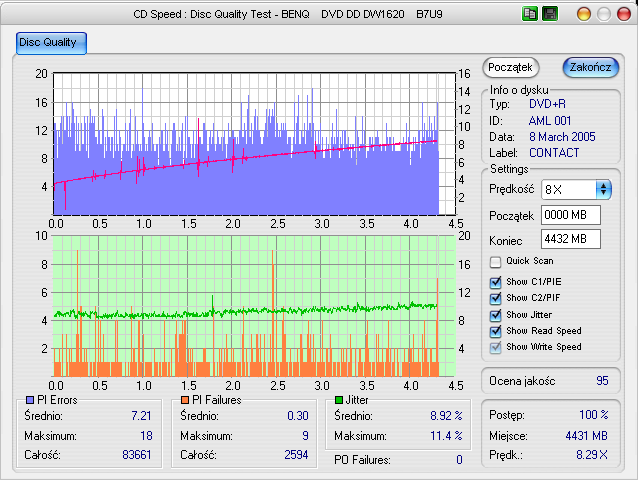Image resolution: width=638 pixels, height=480 pixels.
Task: Click the Zakończ button
Action: (x=590, y=67)
